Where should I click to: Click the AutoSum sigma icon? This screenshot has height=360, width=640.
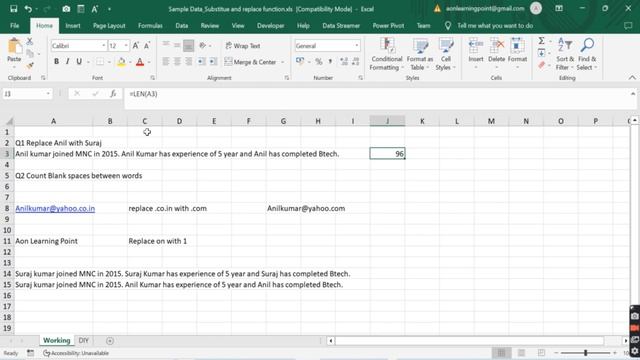[541, 41]
